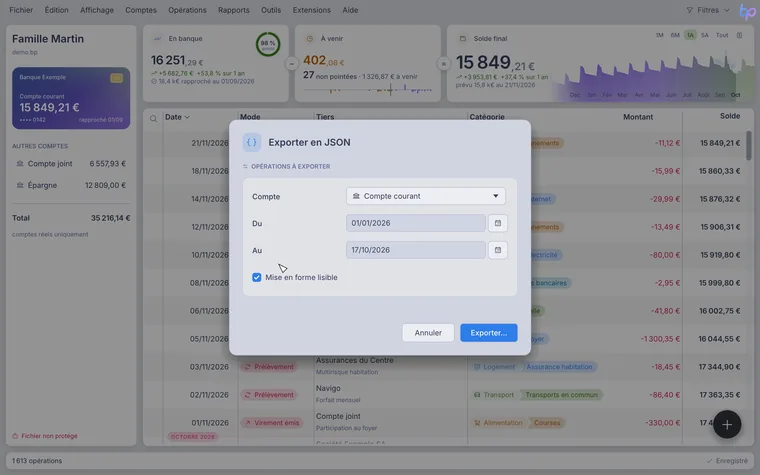Click the Montant column header
The image size is (760, 475).
tap(638, 117)
